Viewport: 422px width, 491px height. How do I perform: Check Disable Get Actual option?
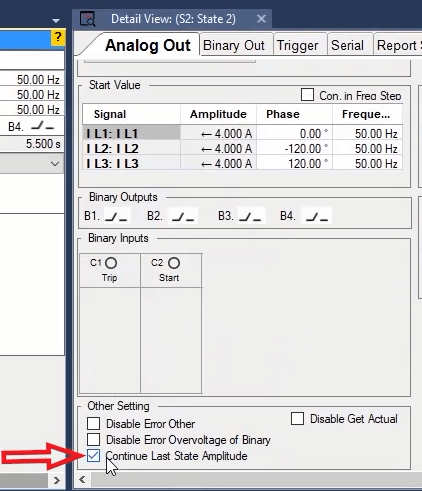297,419
